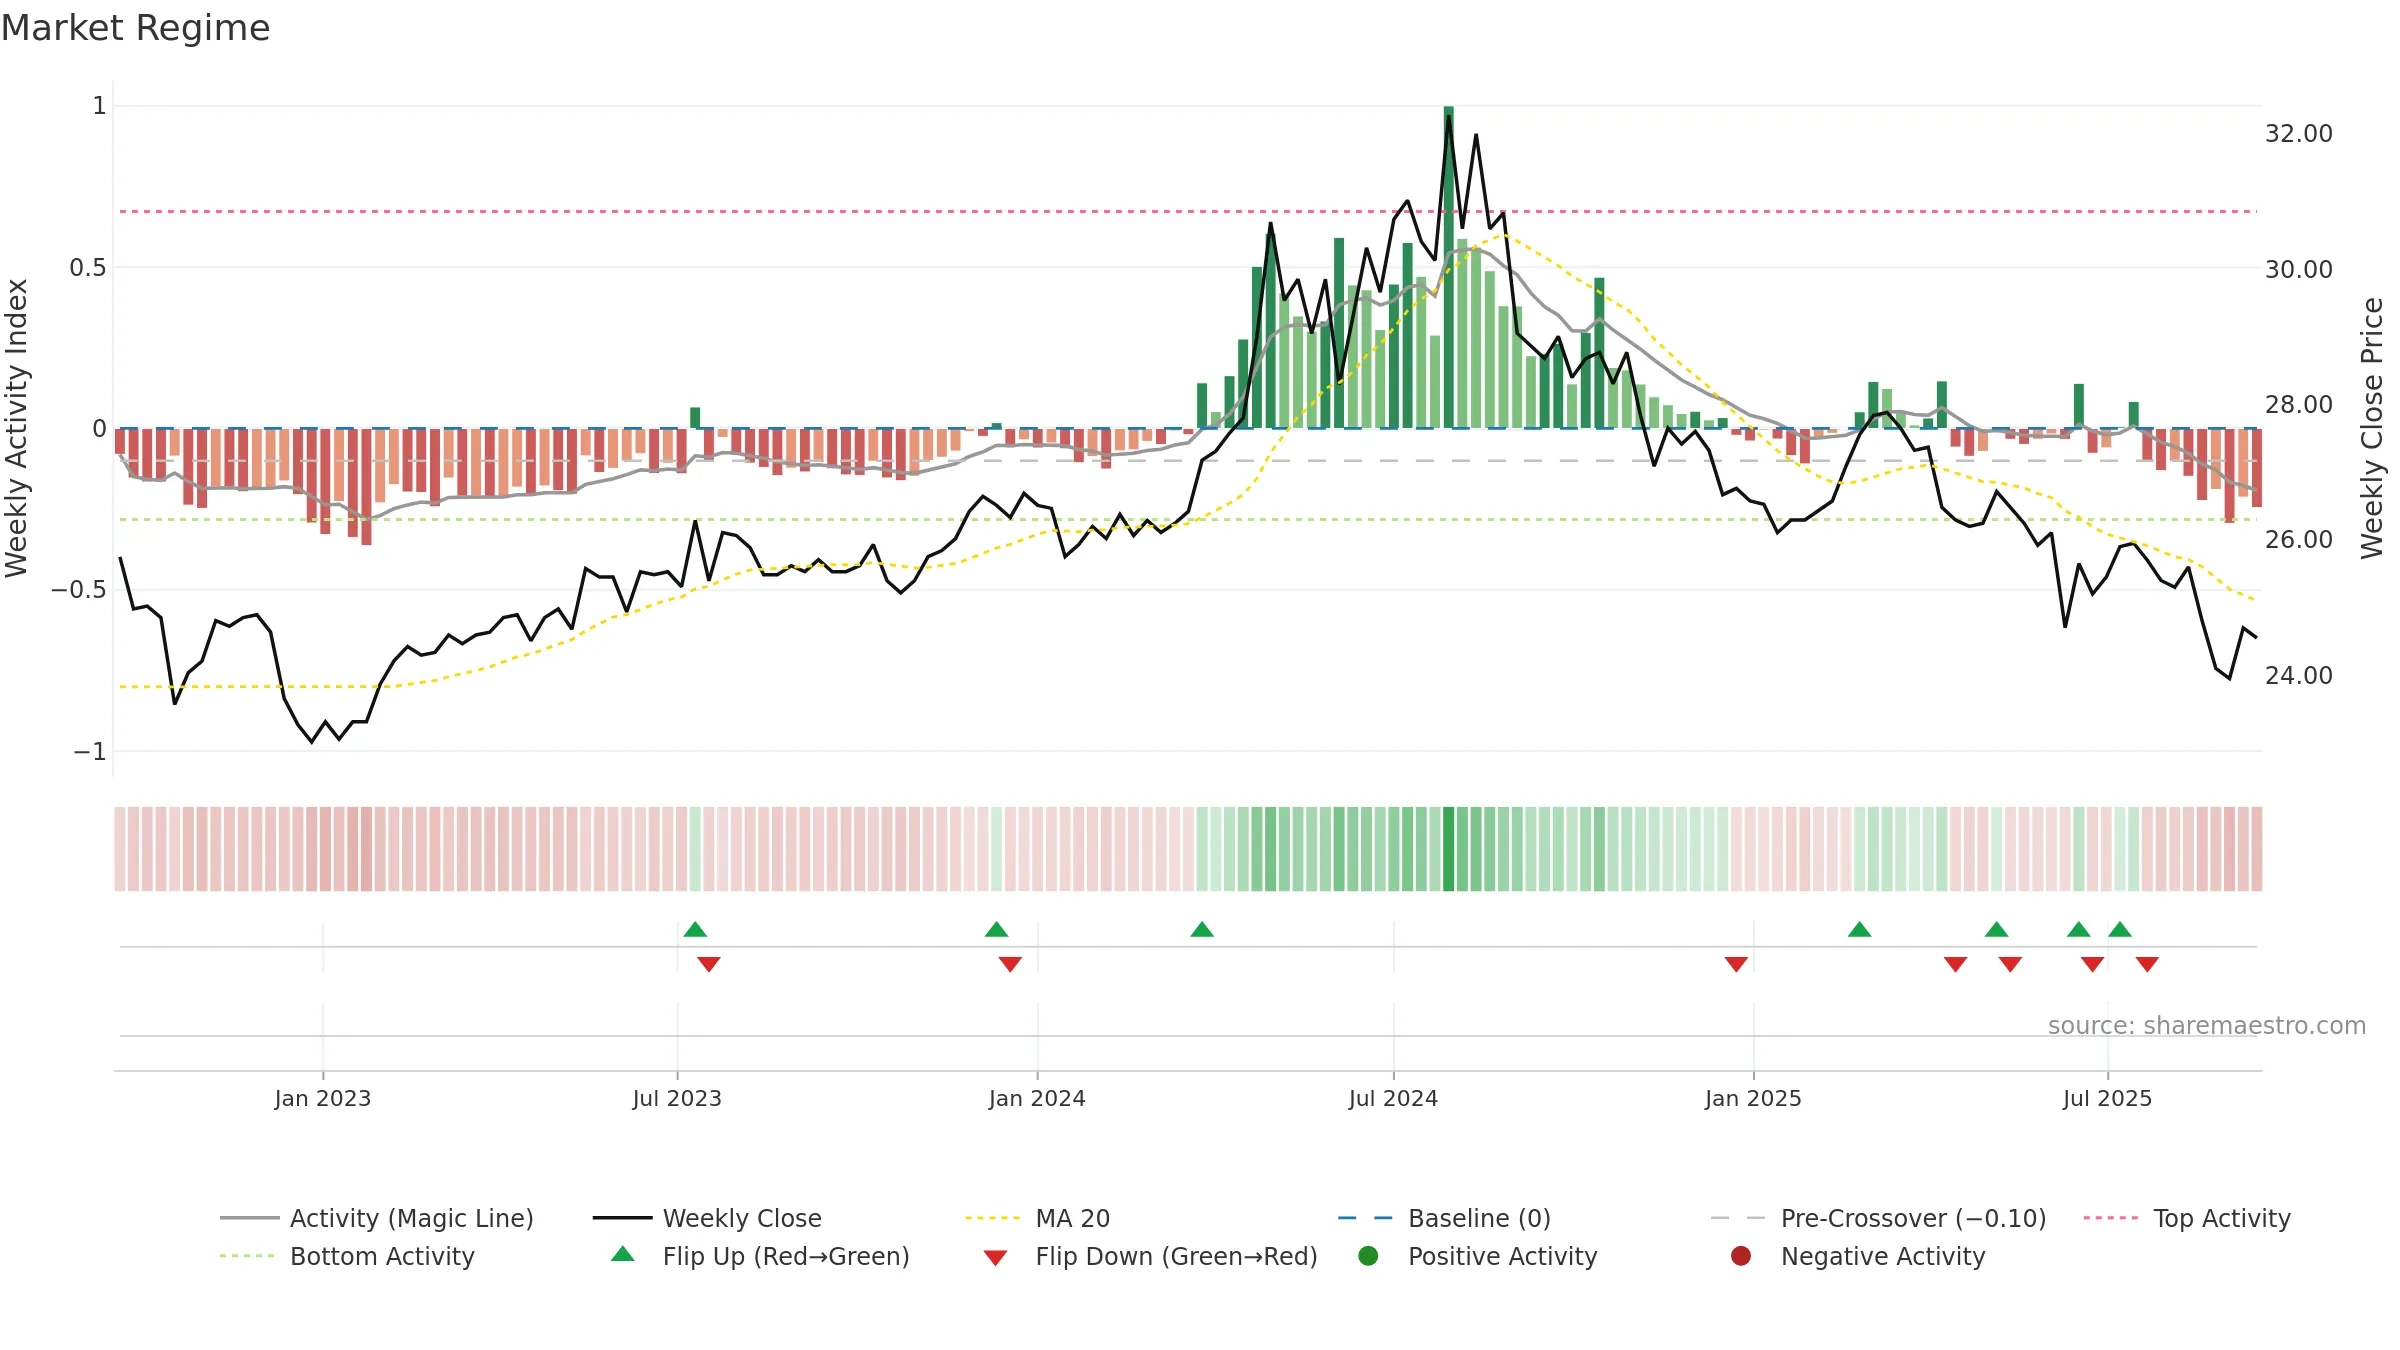Click the Jan 2025 x-axis label
This screenshot has width=2400, height=1350.
click(x=1753, y=1099)
